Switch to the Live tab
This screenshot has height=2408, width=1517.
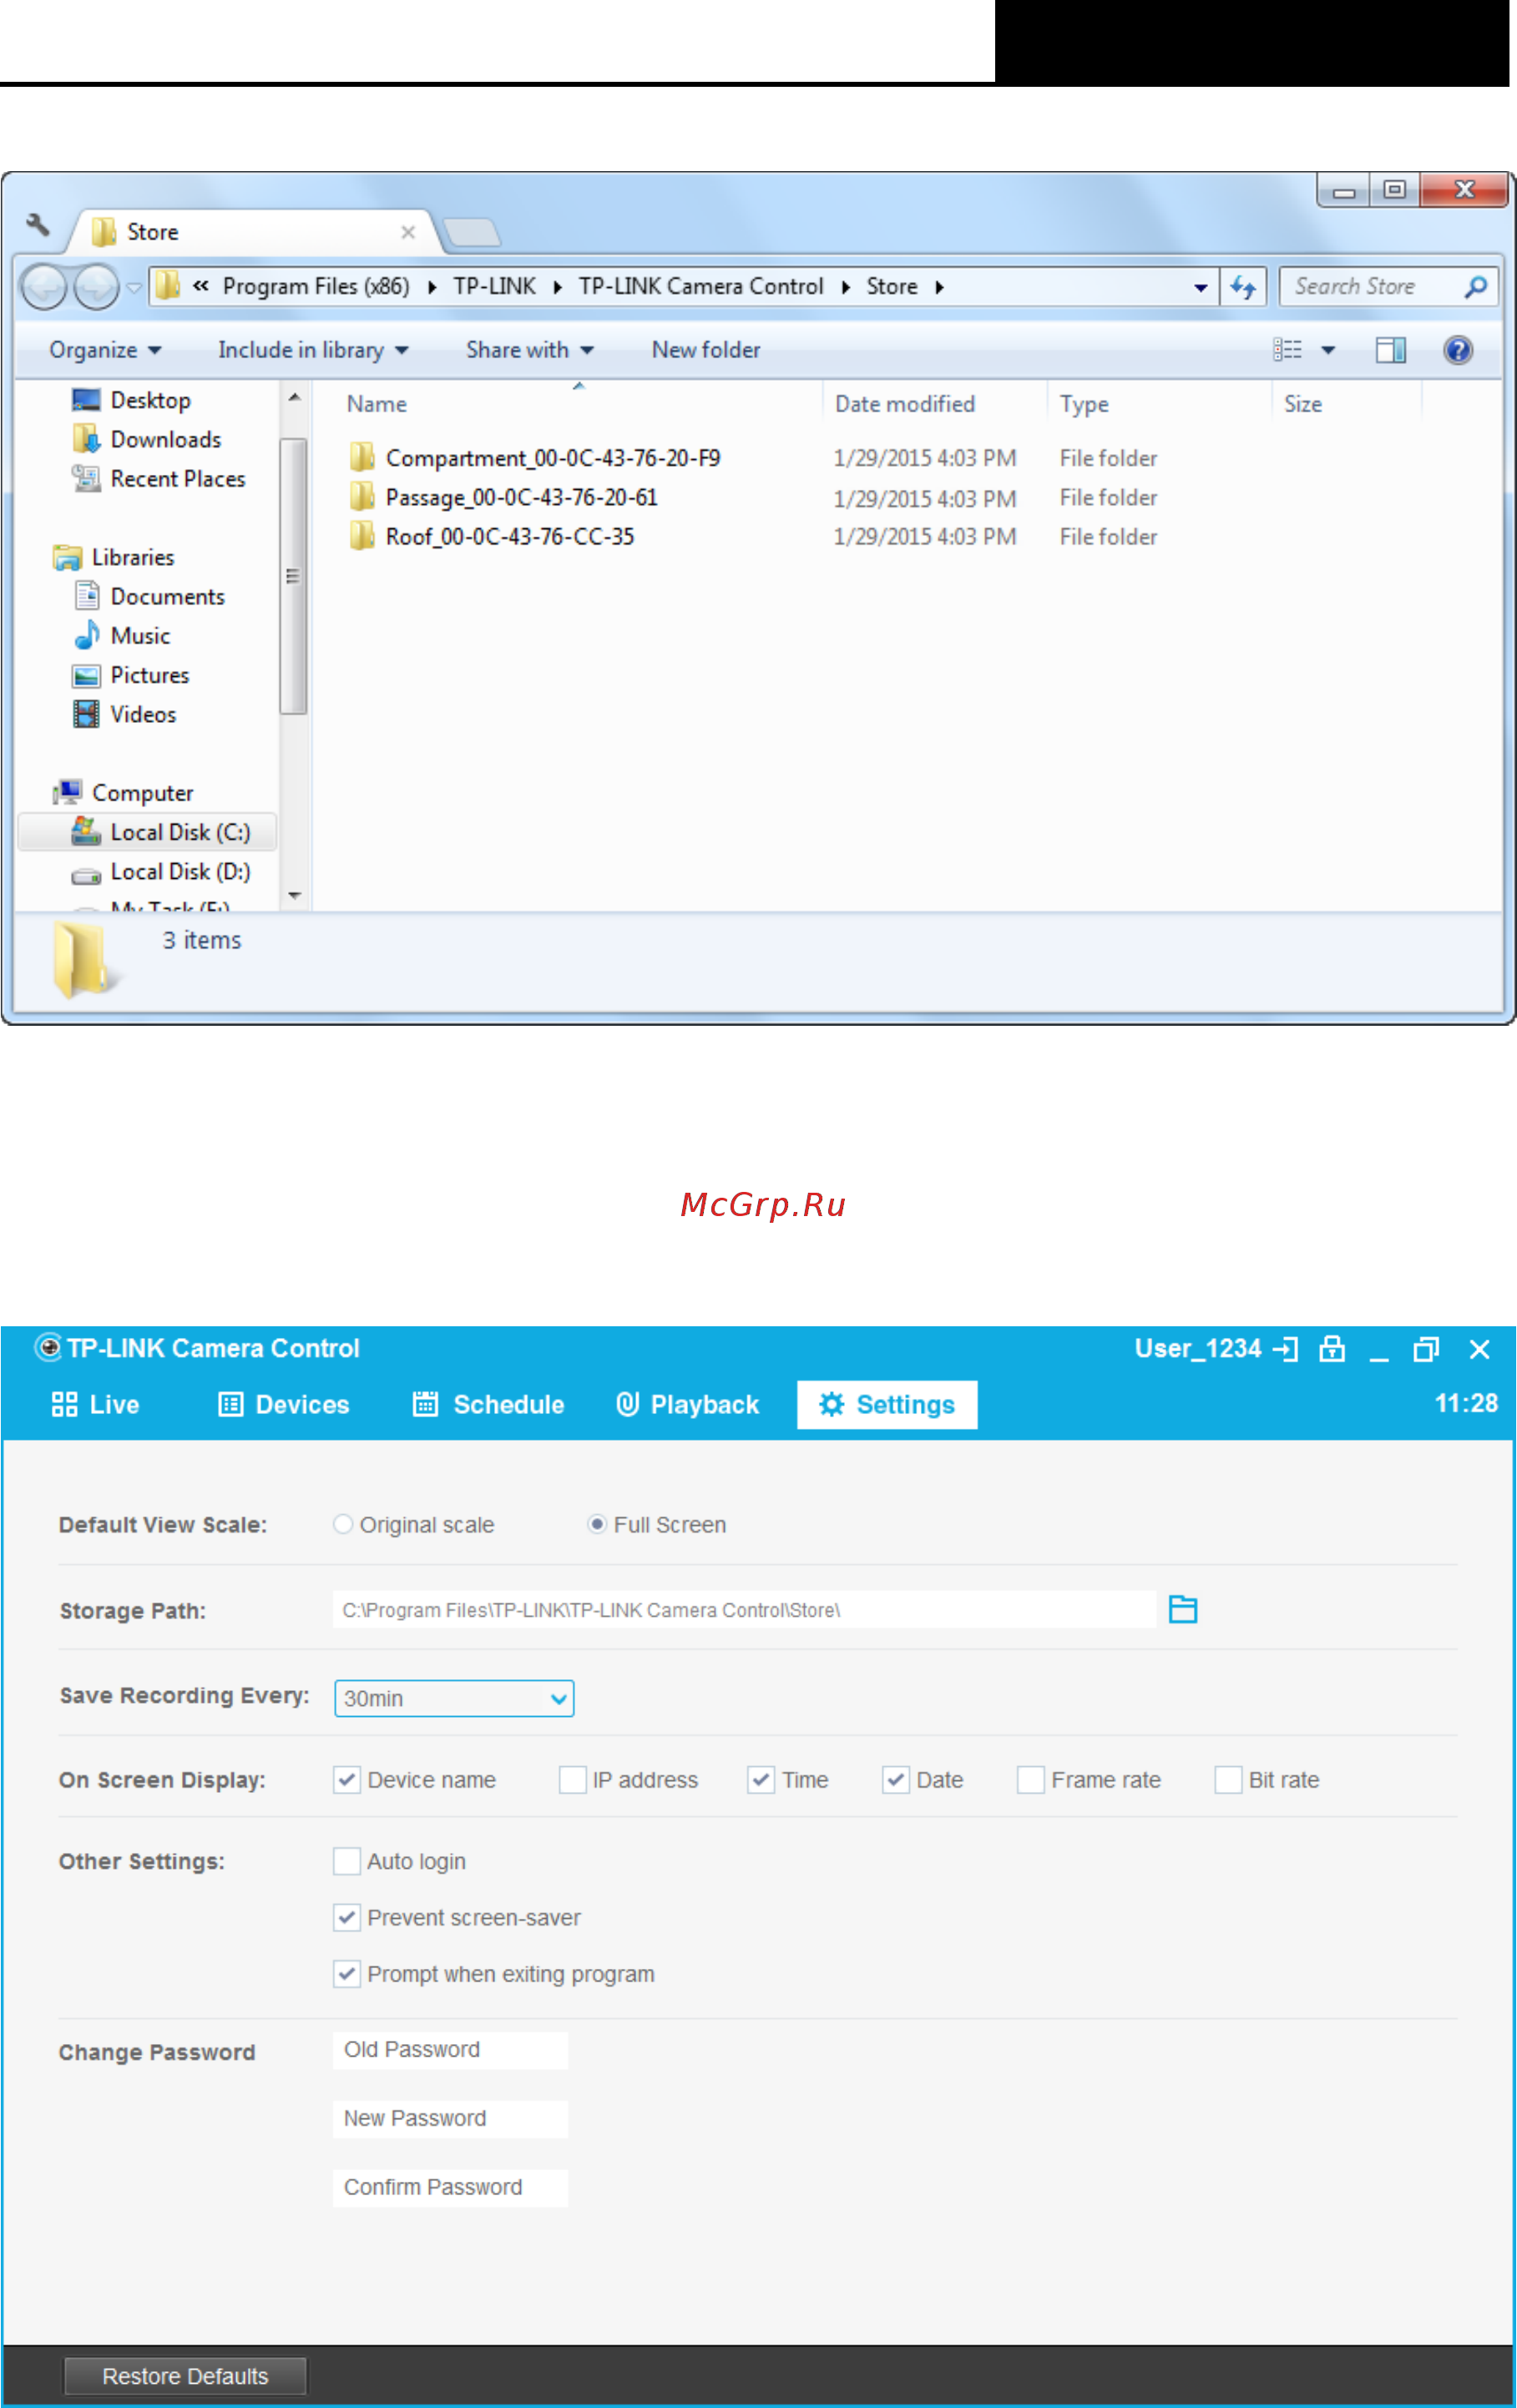coord(95,1405)
